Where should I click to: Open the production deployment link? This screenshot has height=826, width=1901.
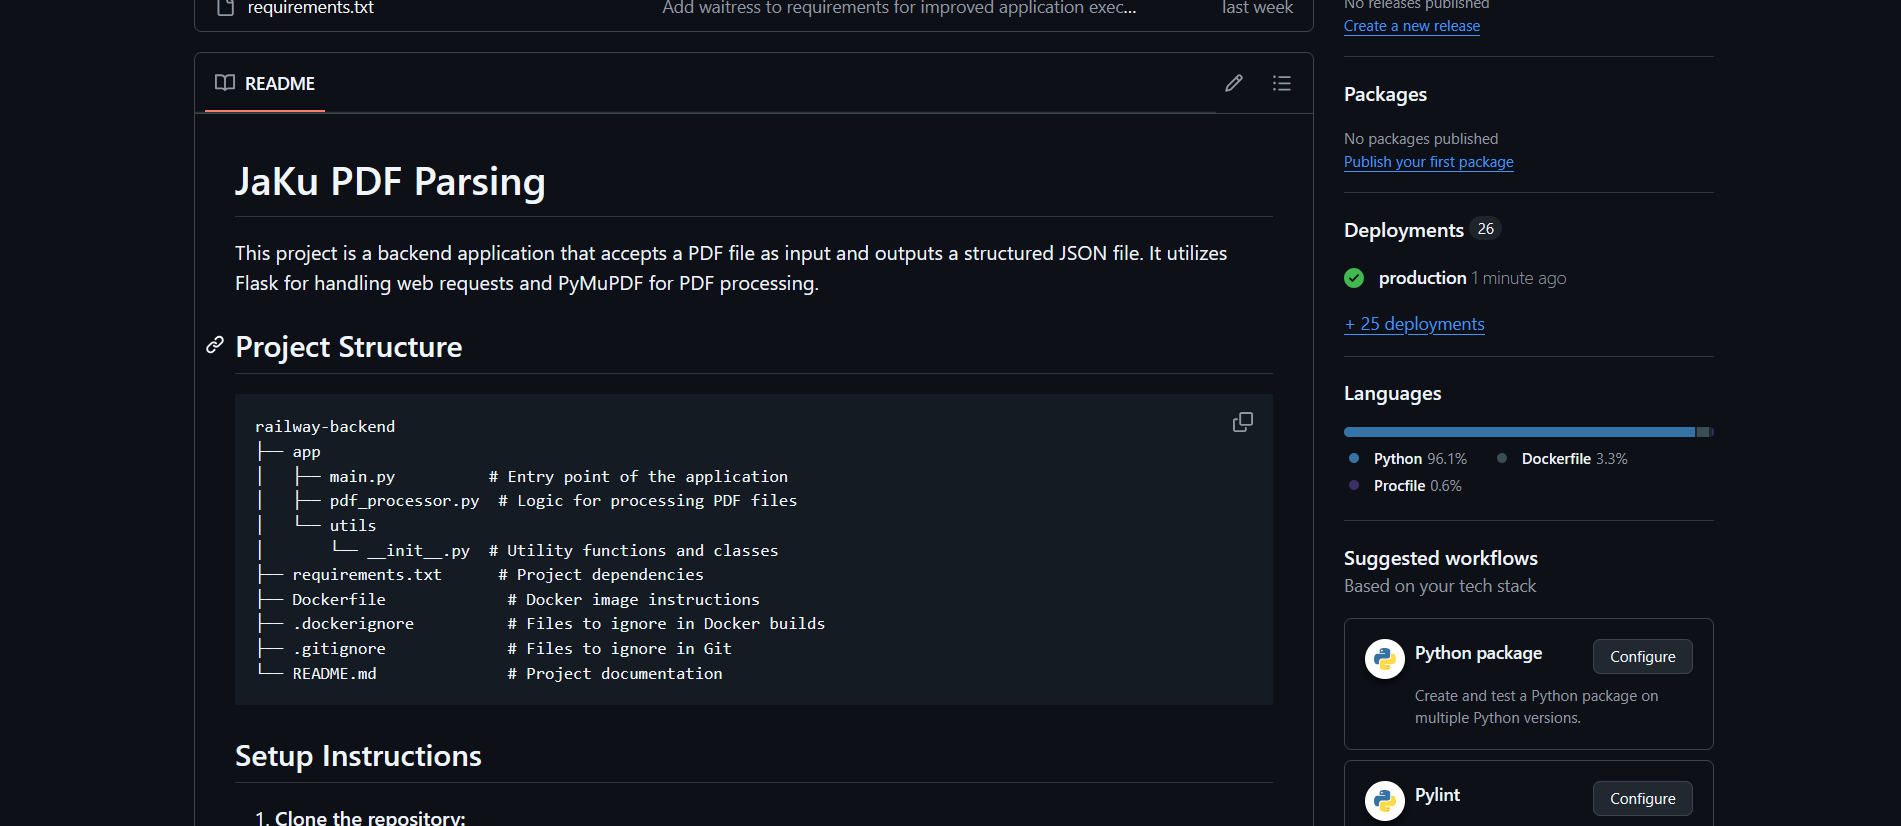1422,278
